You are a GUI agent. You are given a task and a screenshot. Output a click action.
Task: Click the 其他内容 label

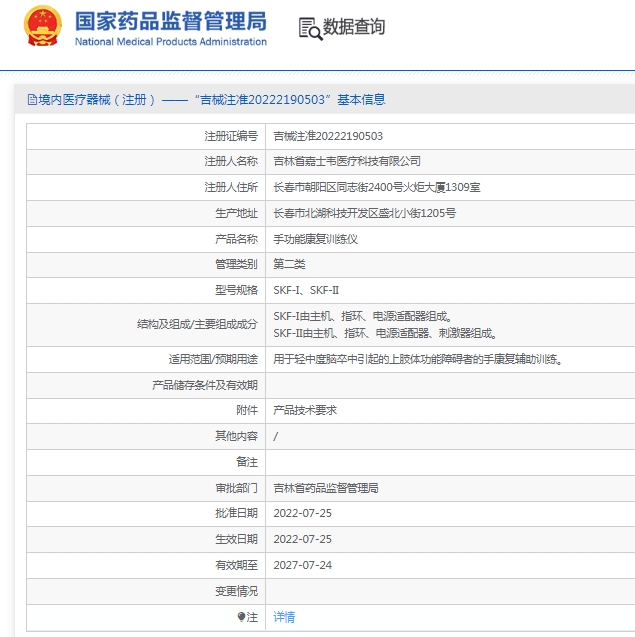tap(236, 436)
